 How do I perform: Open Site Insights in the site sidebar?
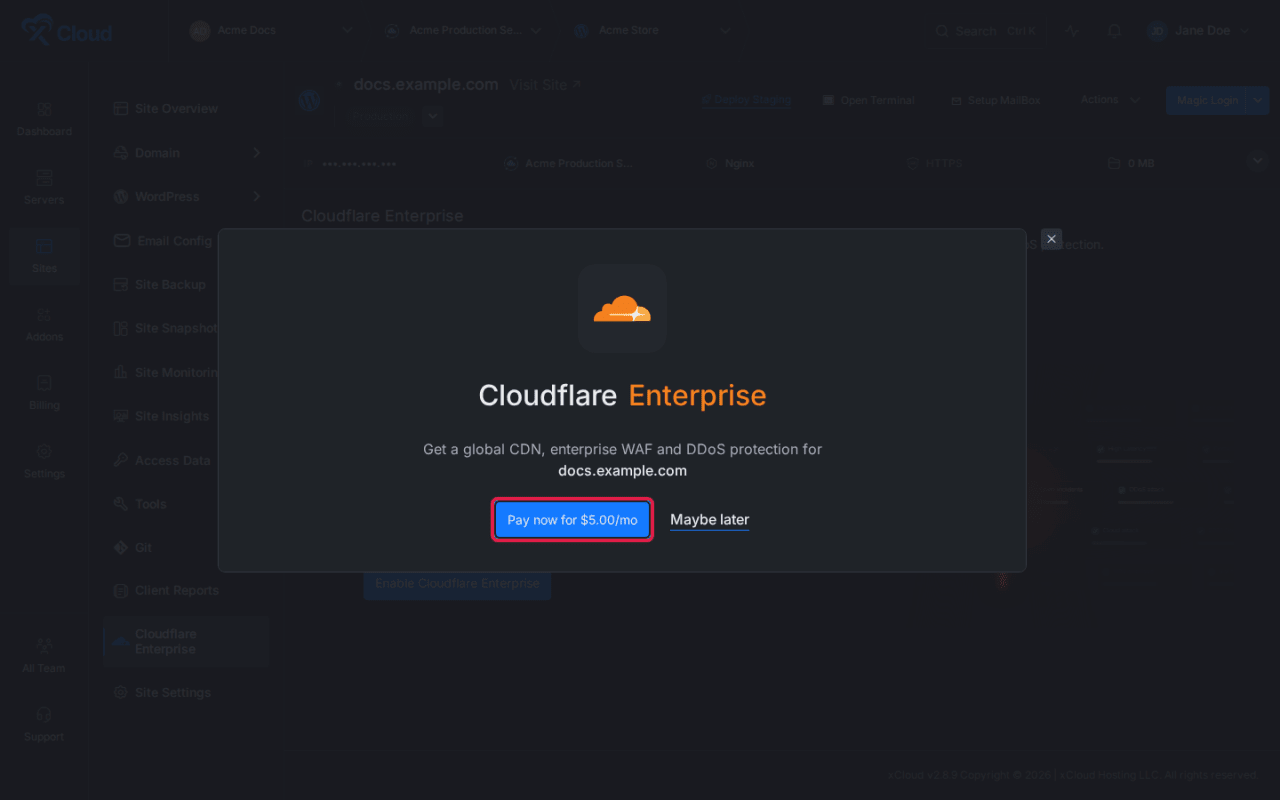coord(161,417)
